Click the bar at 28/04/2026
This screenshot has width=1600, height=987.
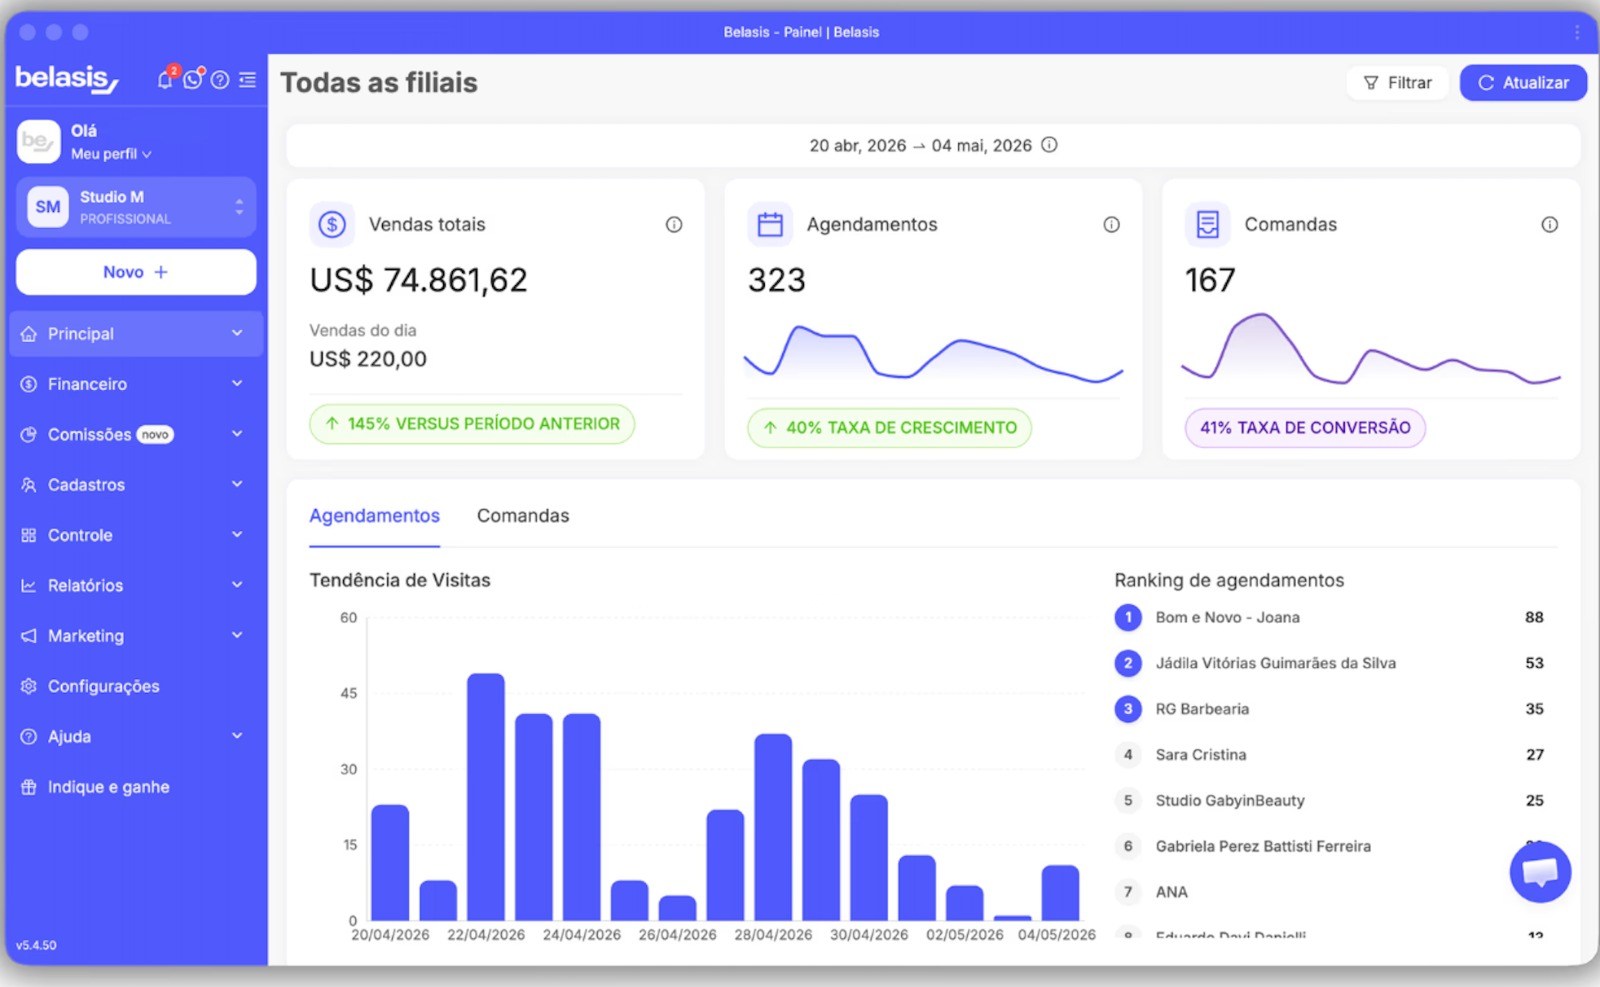point(773,827)
